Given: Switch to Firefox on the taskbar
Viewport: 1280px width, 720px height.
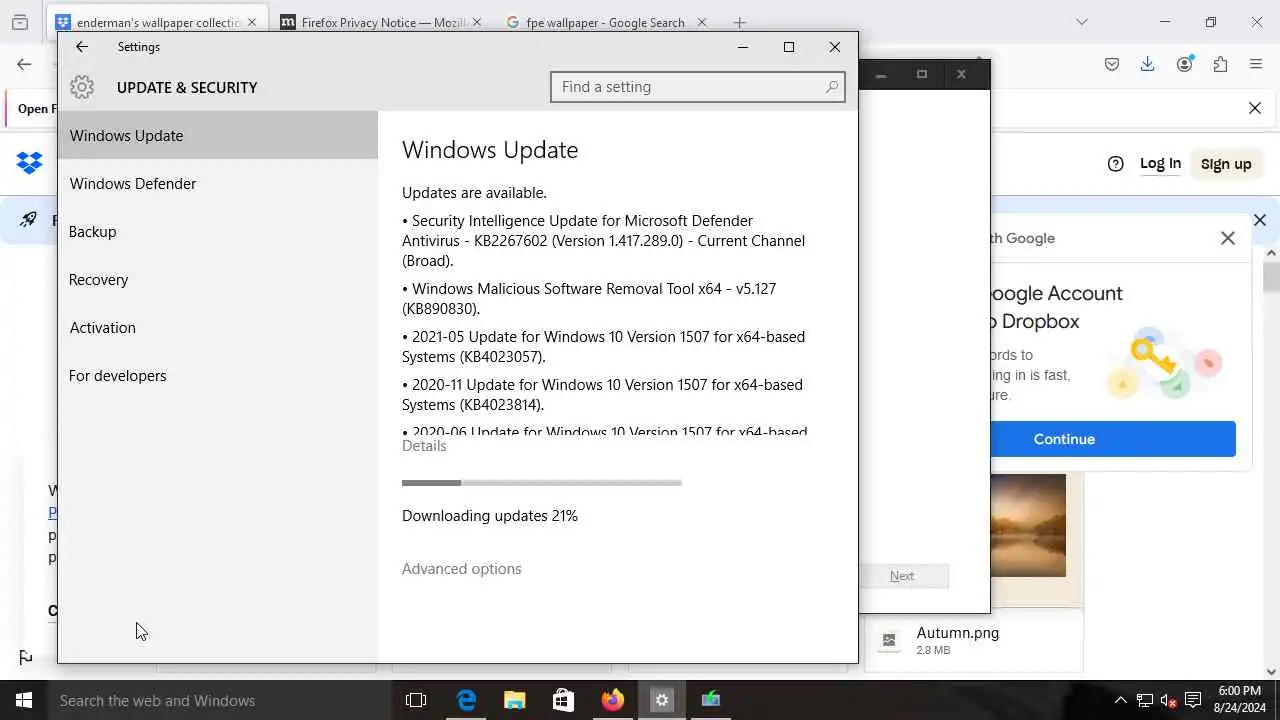Looking at the screenshot, I should 613,700.
